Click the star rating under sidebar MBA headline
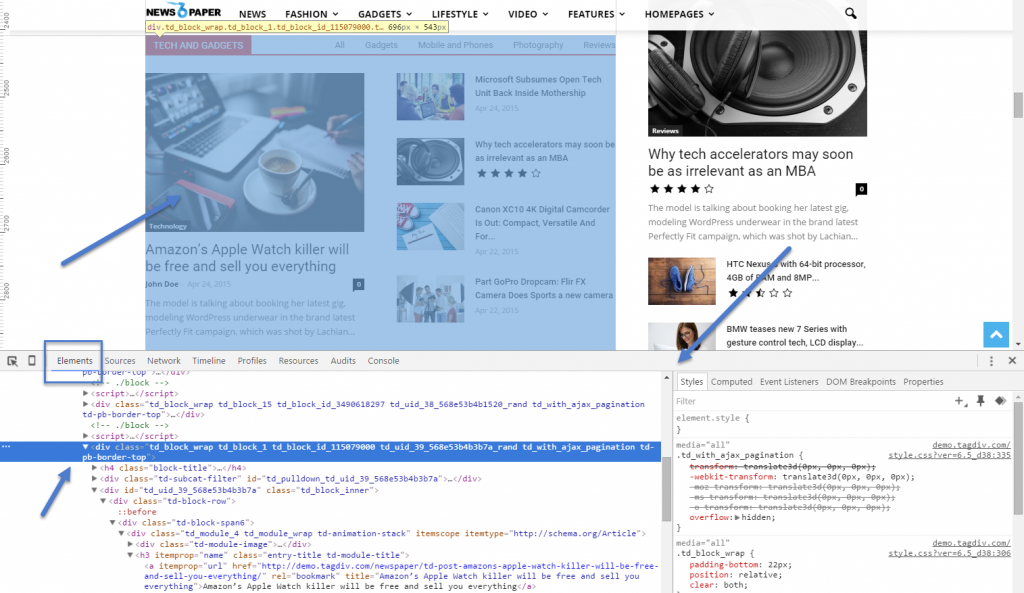The image size is (1024, 593). pos(681,189)
